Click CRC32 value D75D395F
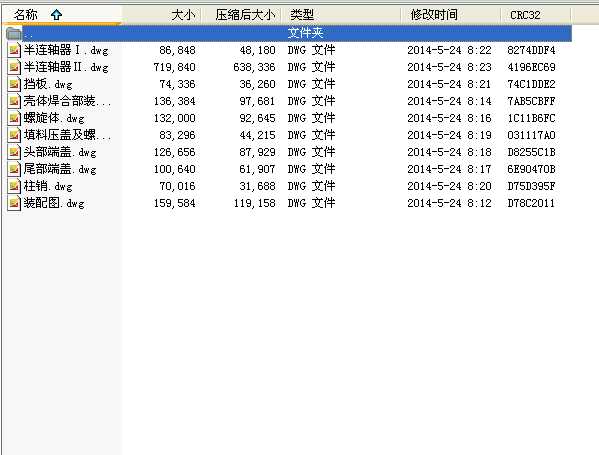Image resolution: width=599 pixels, height=455 pixels. coord(531,186)
